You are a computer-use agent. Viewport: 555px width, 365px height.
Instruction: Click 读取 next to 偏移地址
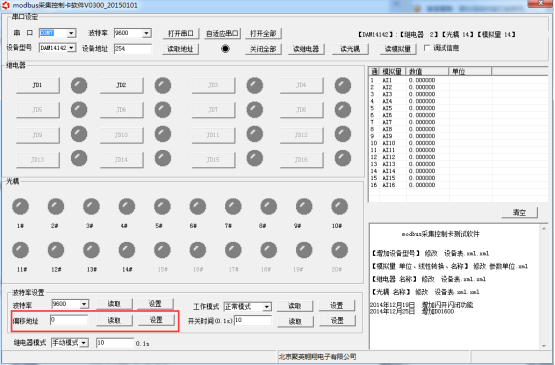pyautogui.click(x=114, y=320)
